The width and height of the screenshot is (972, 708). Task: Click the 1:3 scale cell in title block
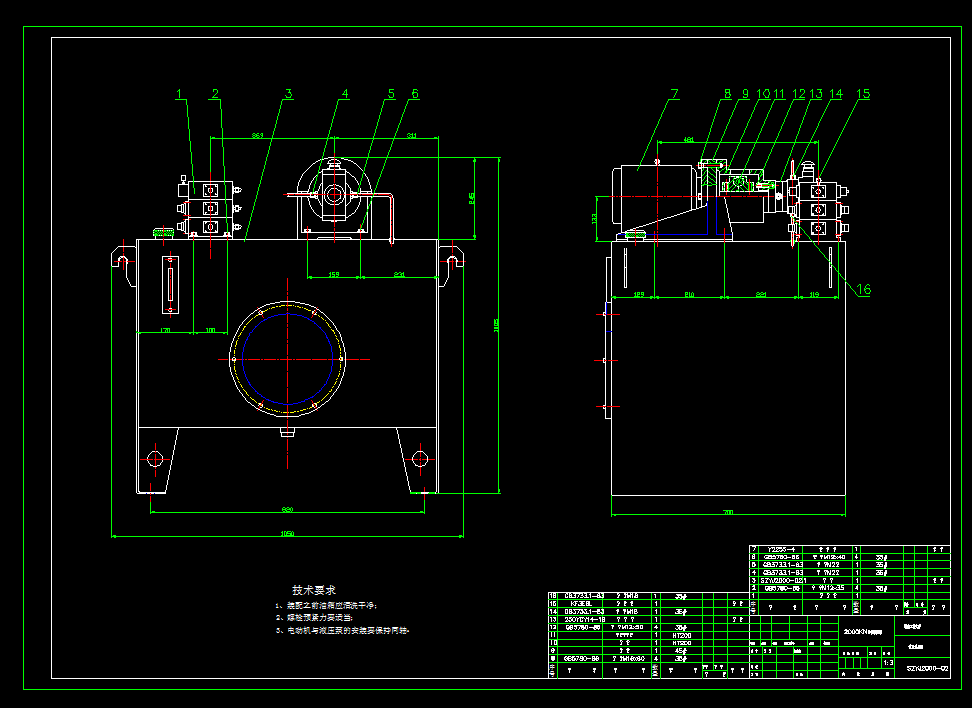(x=888, y=663)
